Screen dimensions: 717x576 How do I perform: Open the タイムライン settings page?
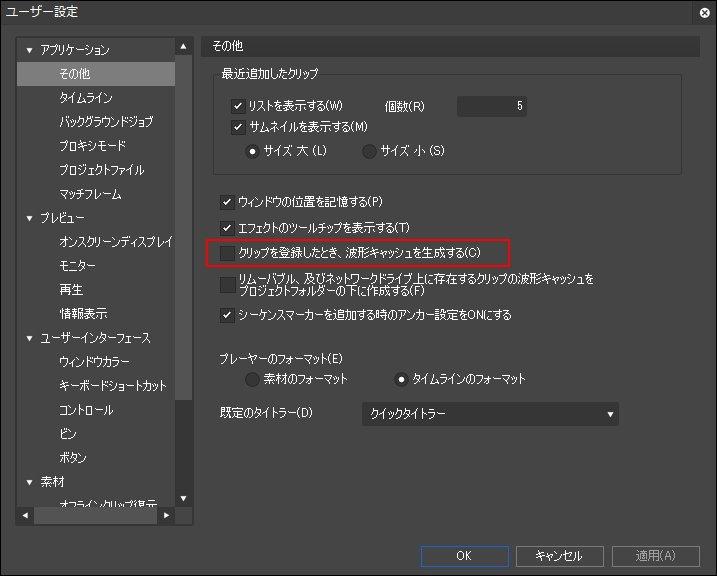86,98
